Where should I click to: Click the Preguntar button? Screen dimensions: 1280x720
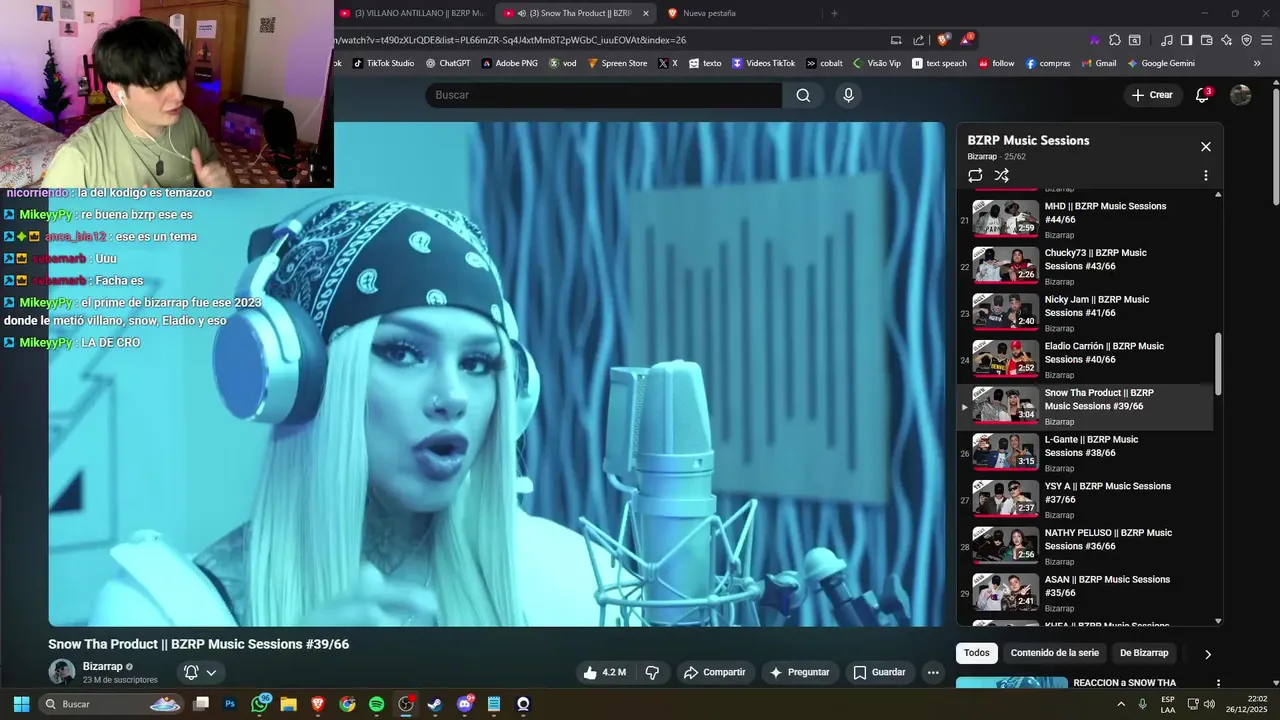tap(799, 672)
